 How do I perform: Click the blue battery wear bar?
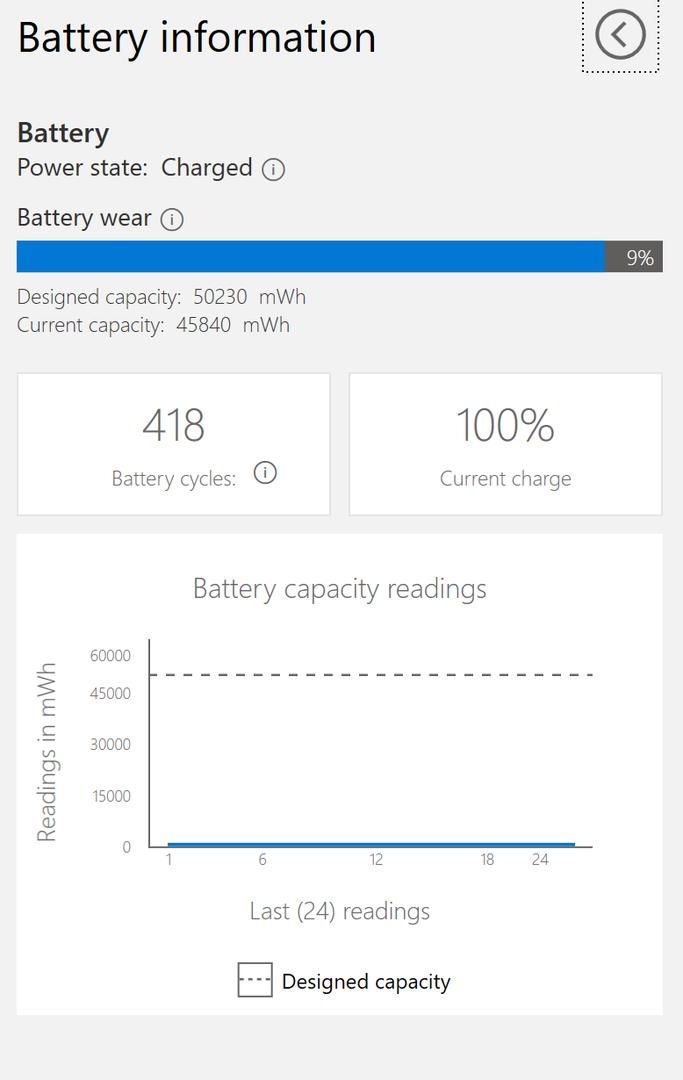[x=311, y=257]
